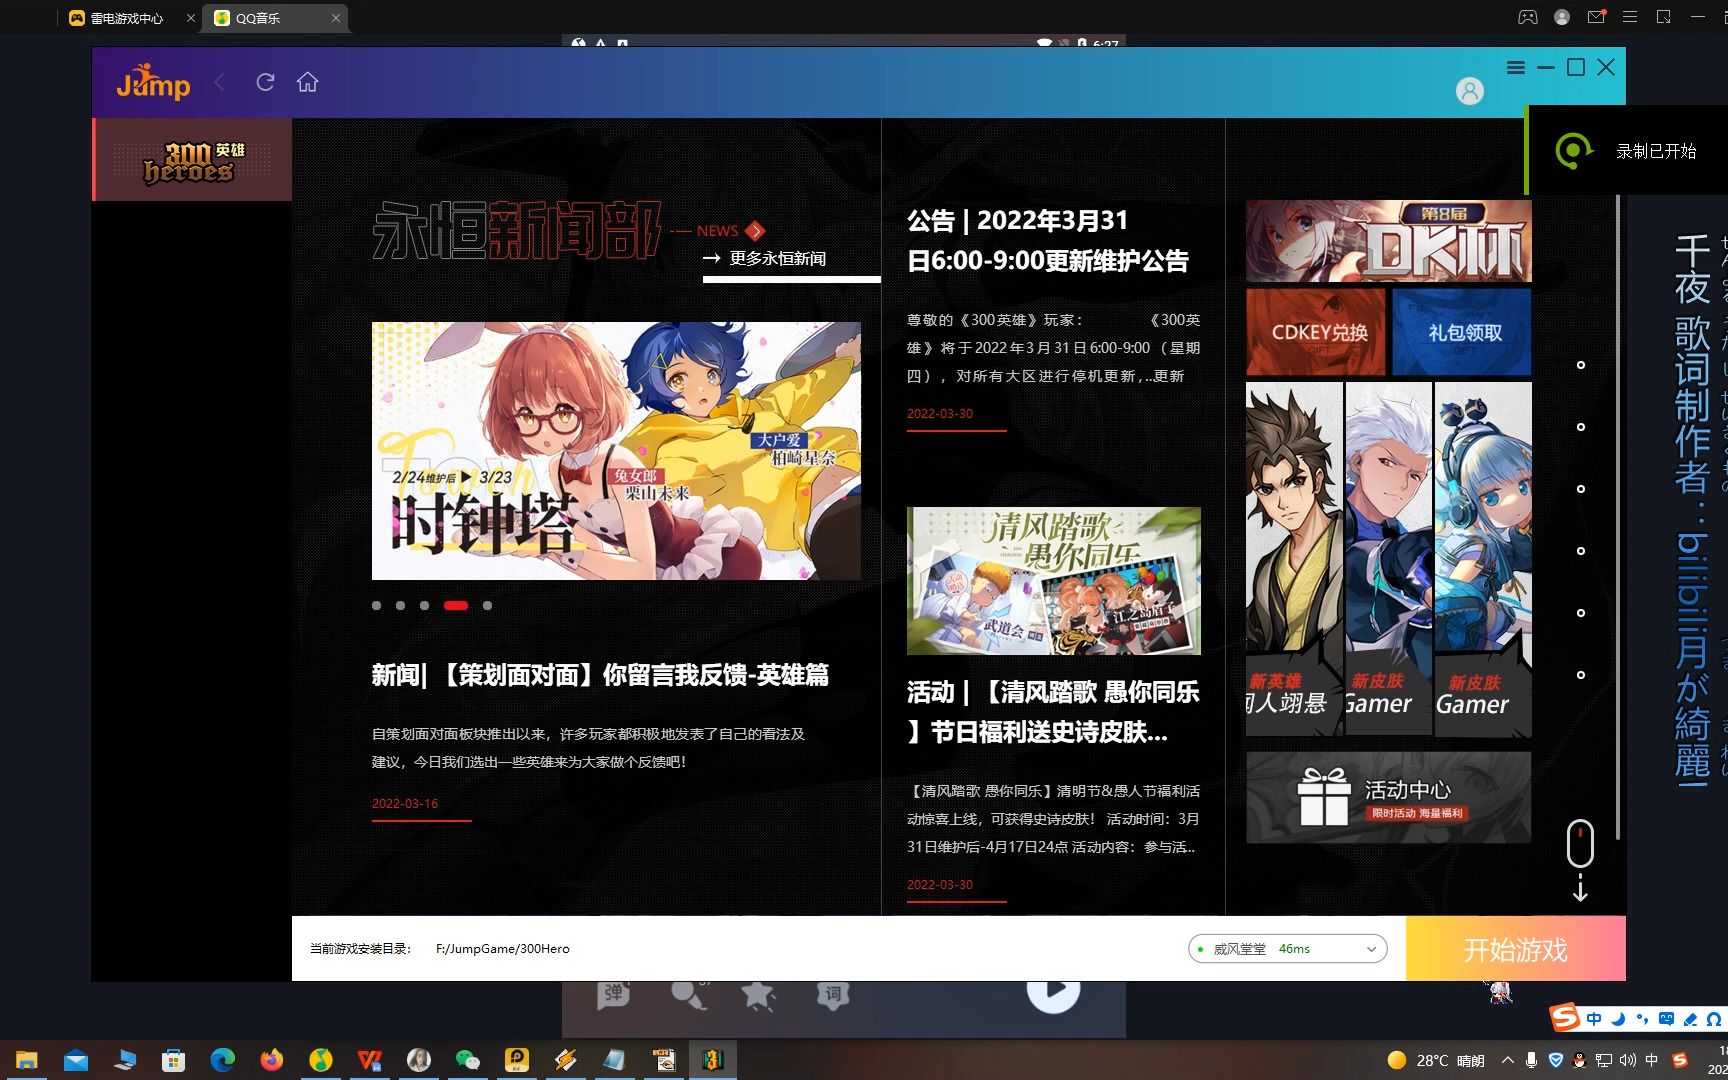The image size is (1728, 1080).
Task: Select the fifth banner carousel dot
Action: click(x=487, y=605)
